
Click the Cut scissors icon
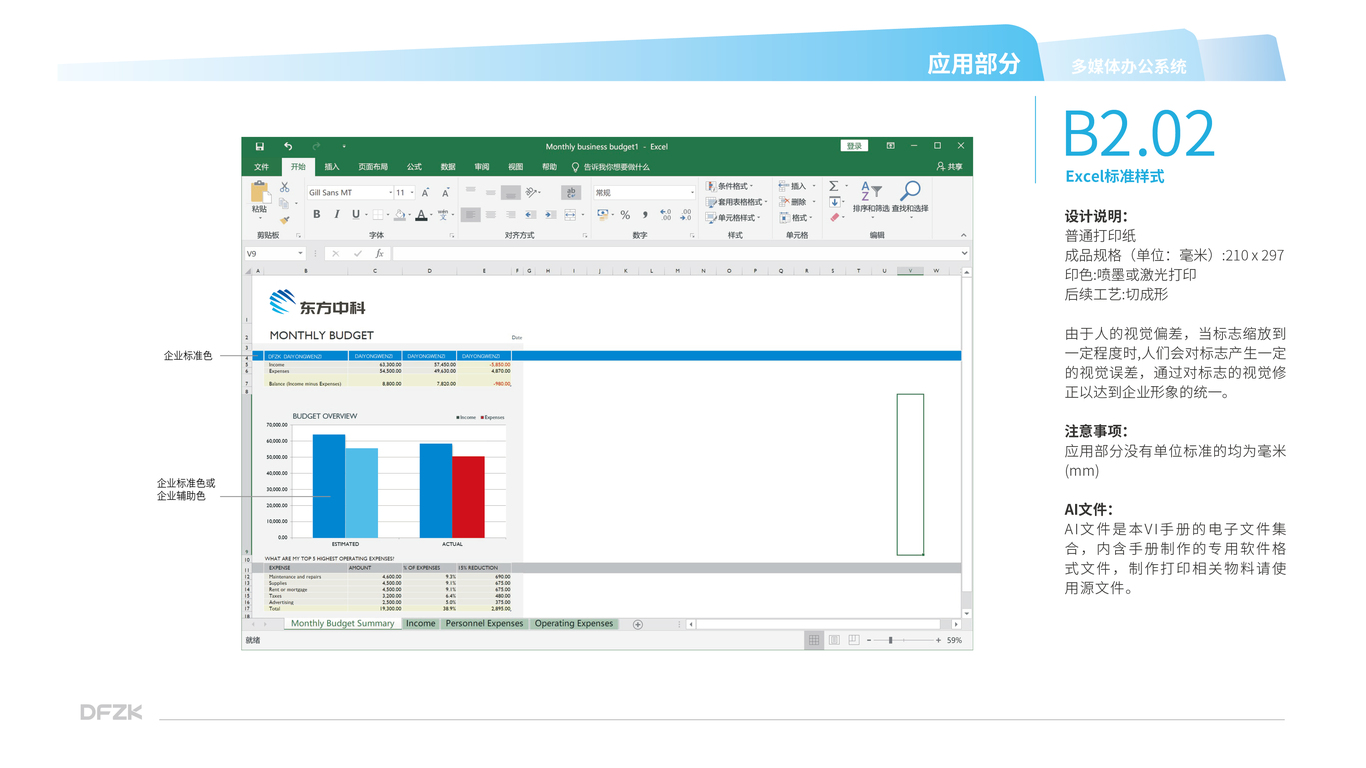pos(285,187)
